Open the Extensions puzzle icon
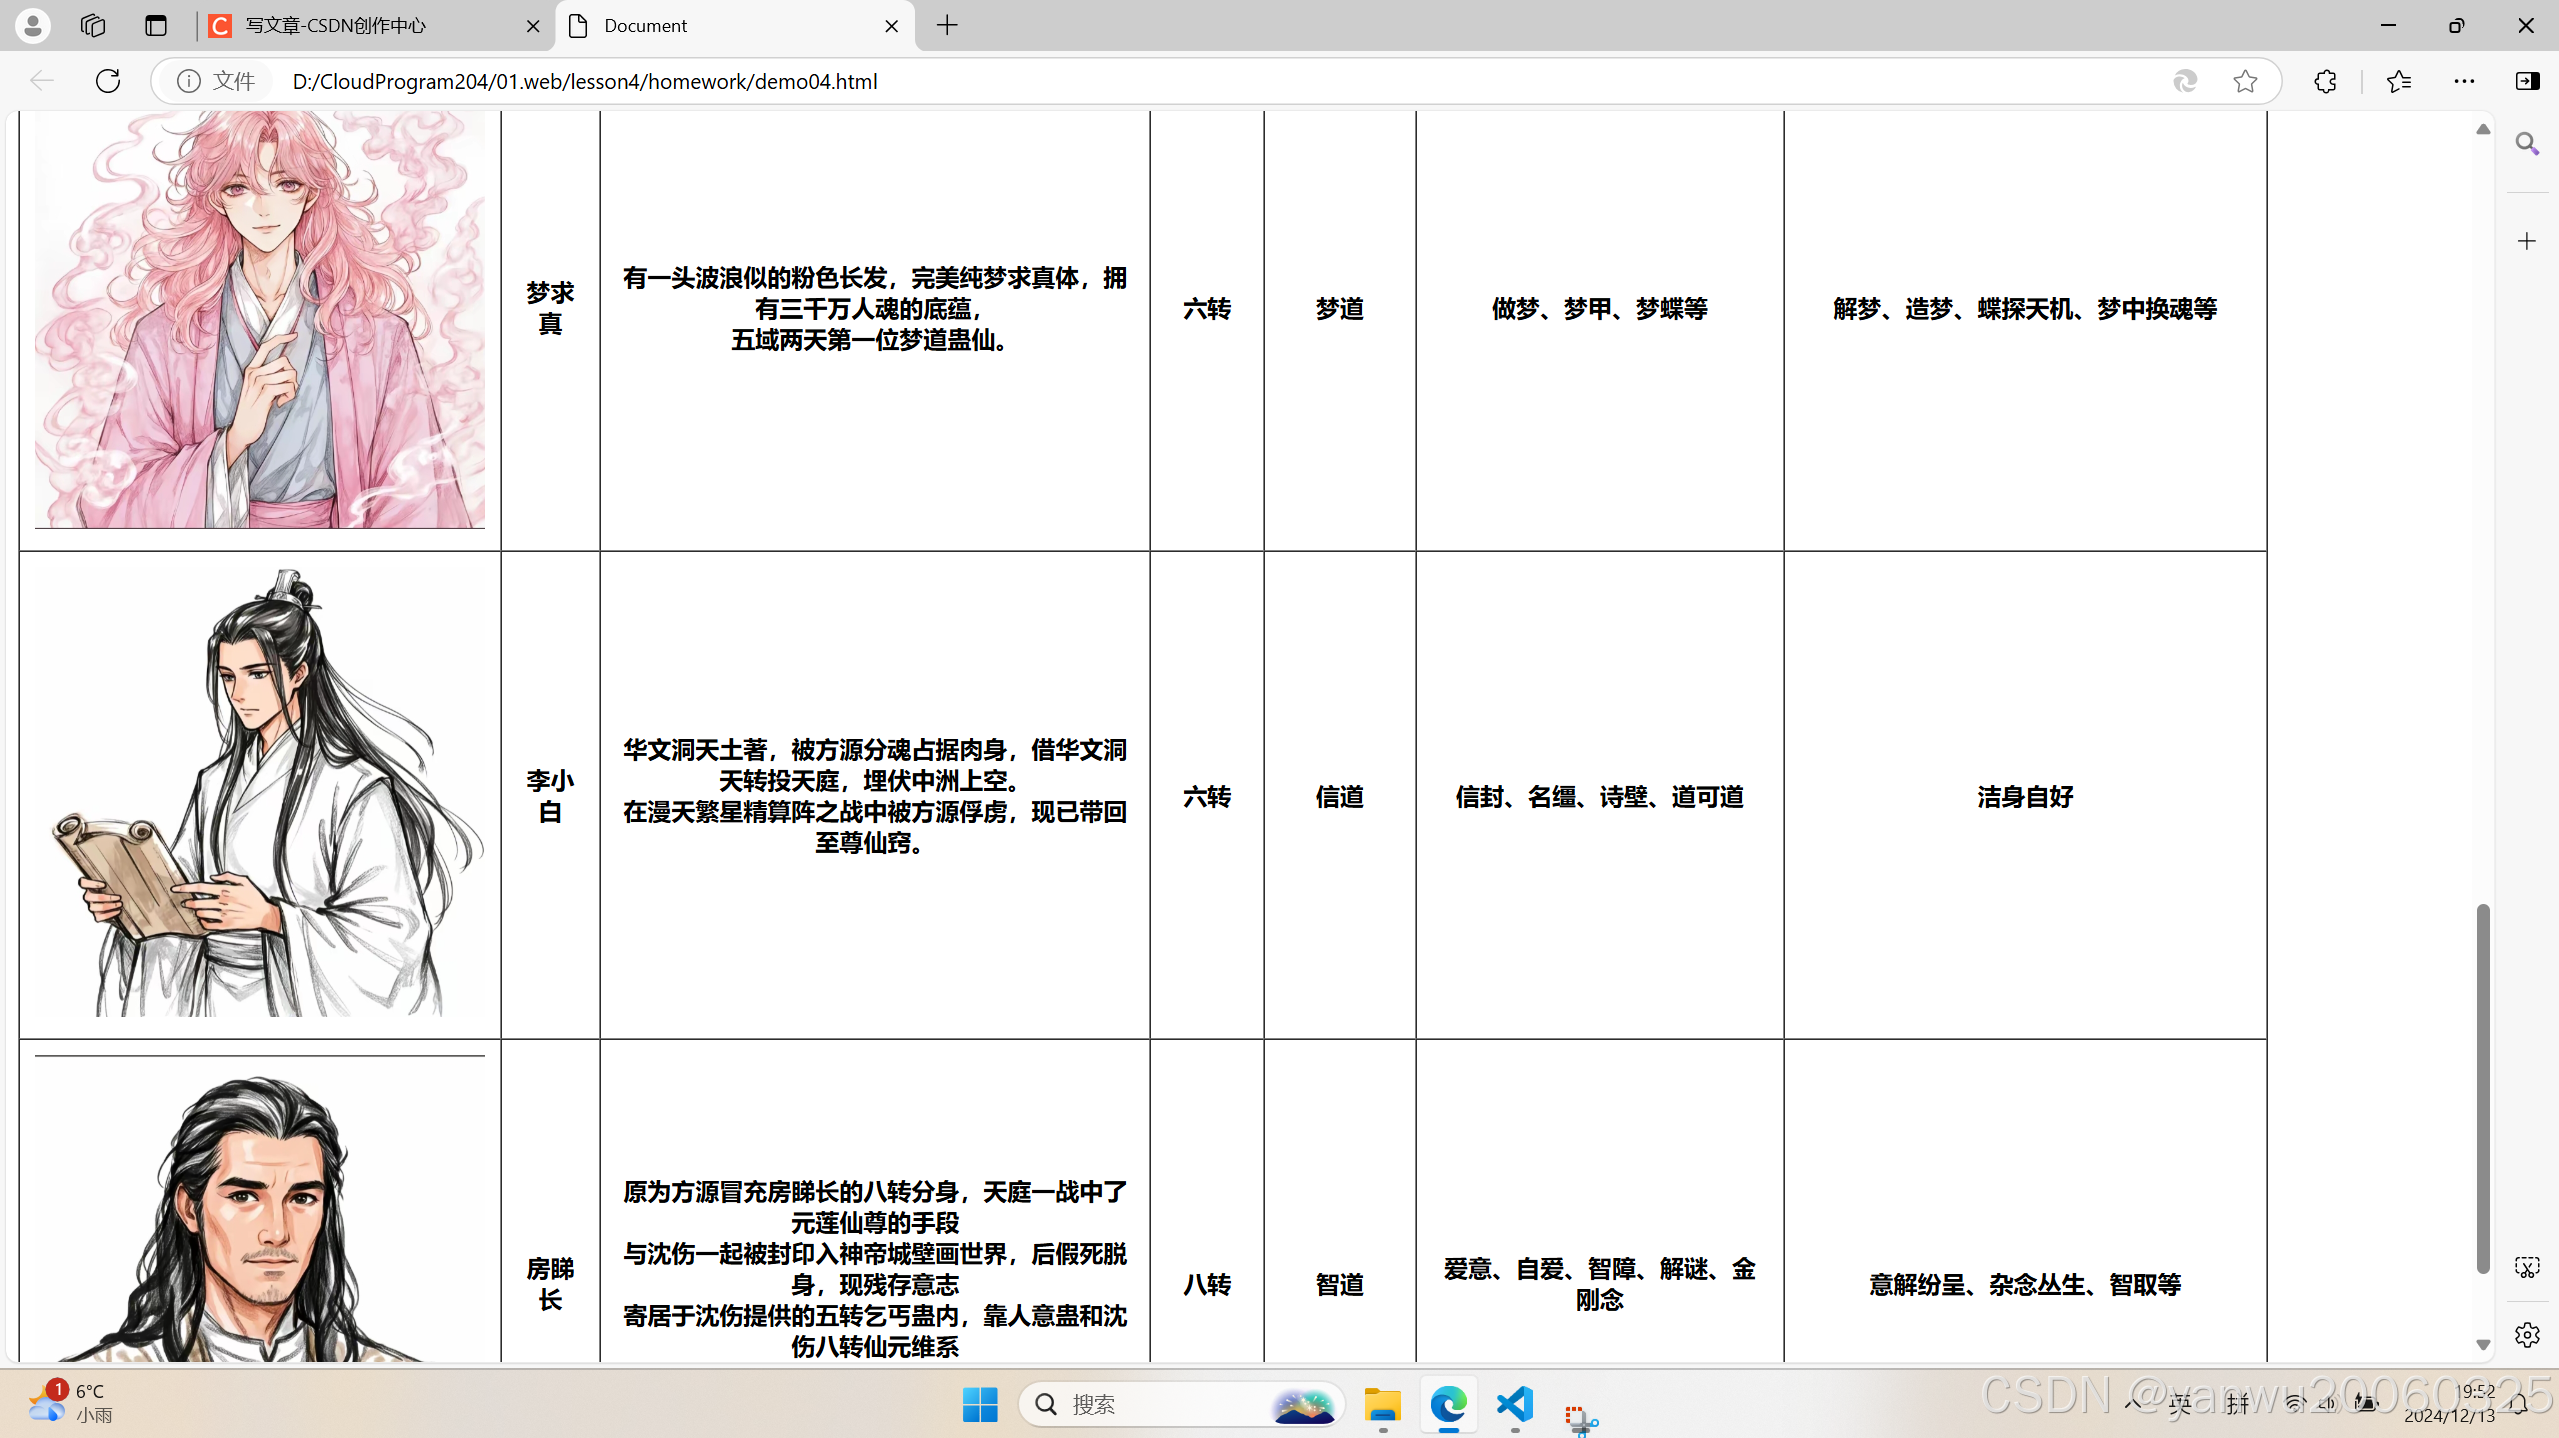The width and height of the screenshot is (2559, 1438). coord(2325,81)
